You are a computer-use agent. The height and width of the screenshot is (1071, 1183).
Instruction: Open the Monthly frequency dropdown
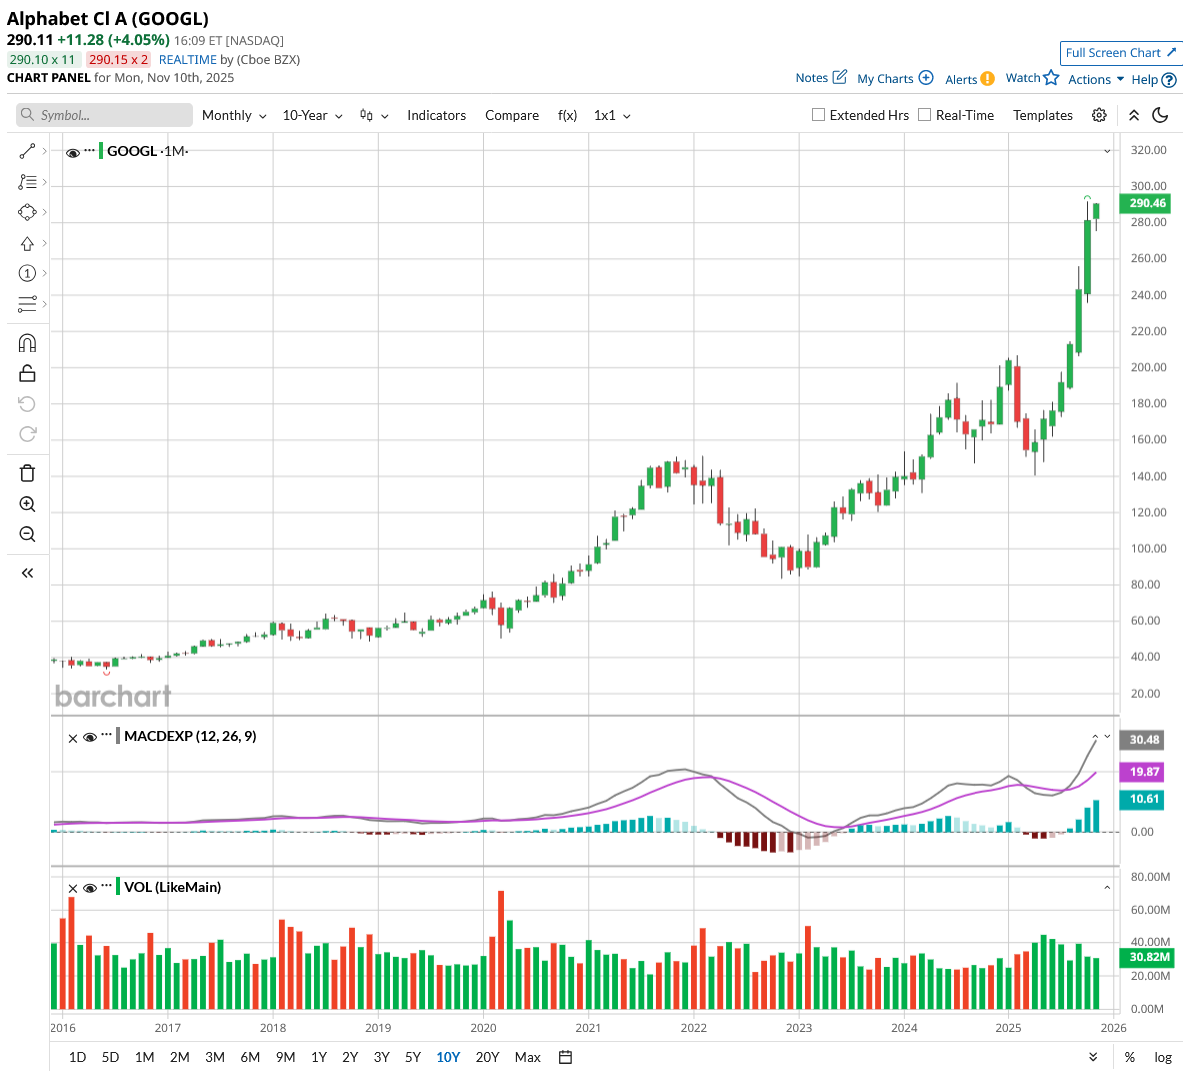234,115
